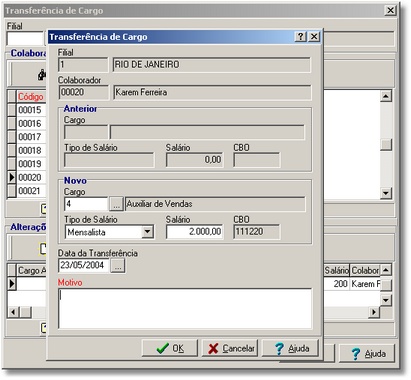Click the question mark help title button

[x=300, y=37]
